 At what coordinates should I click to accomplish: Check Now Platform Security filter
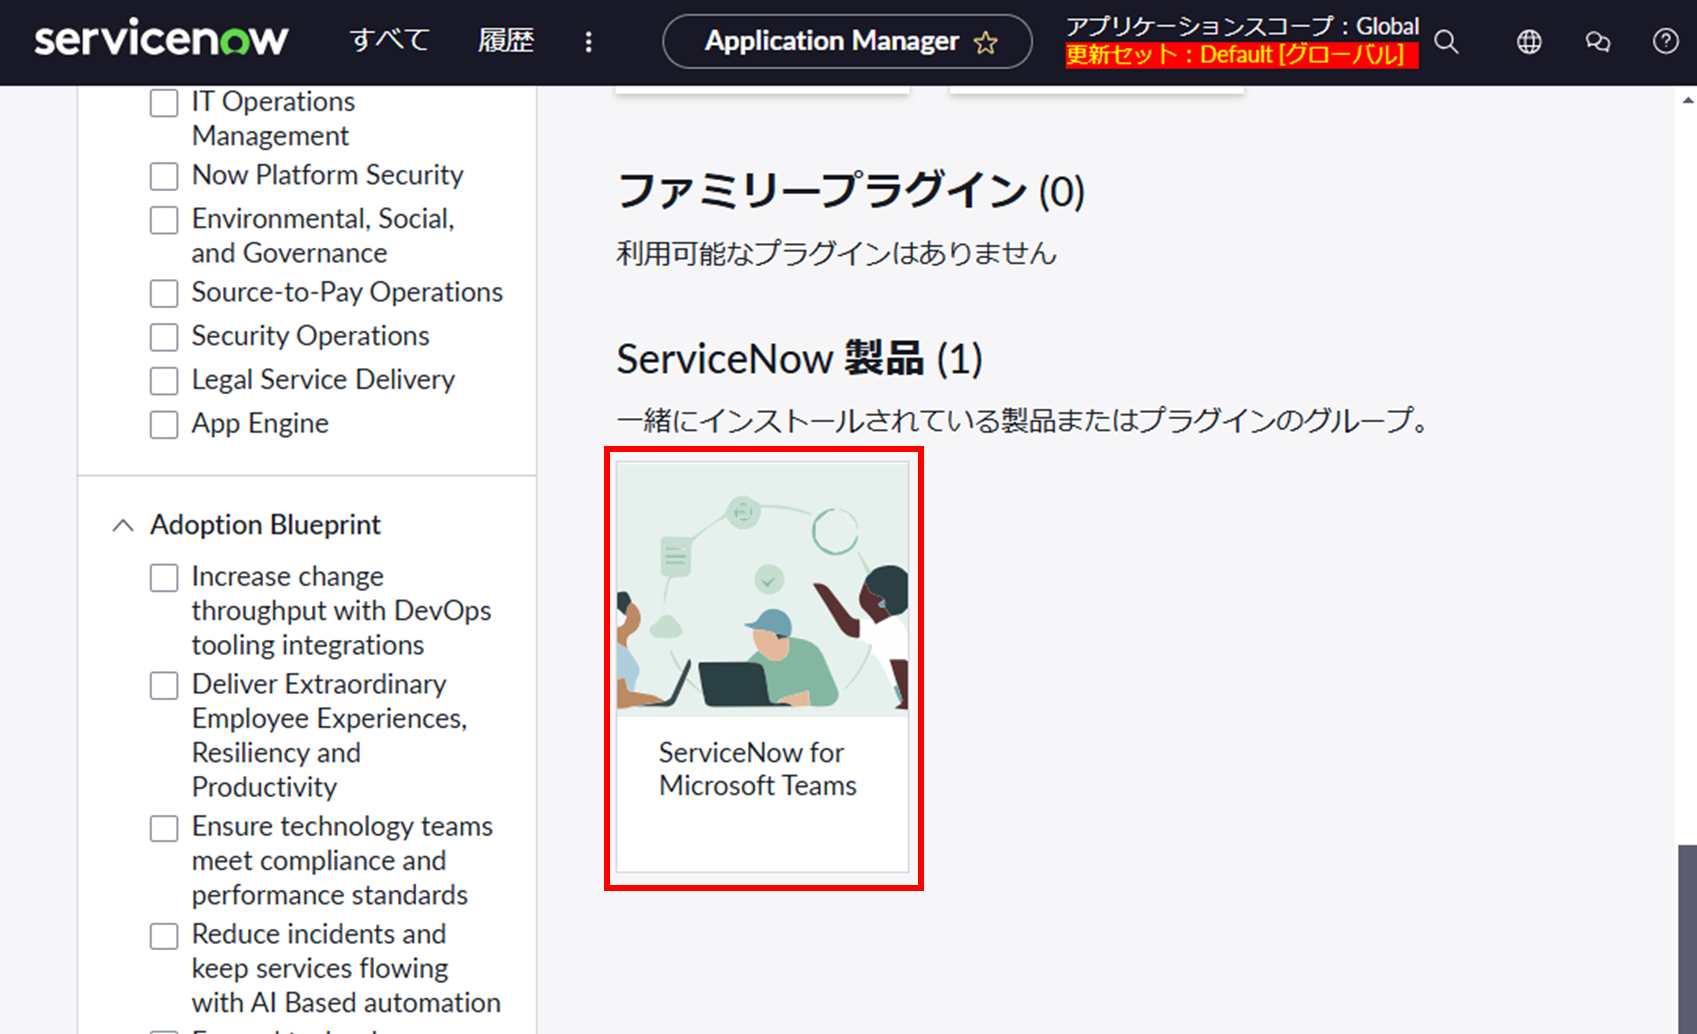pos(164,176)
